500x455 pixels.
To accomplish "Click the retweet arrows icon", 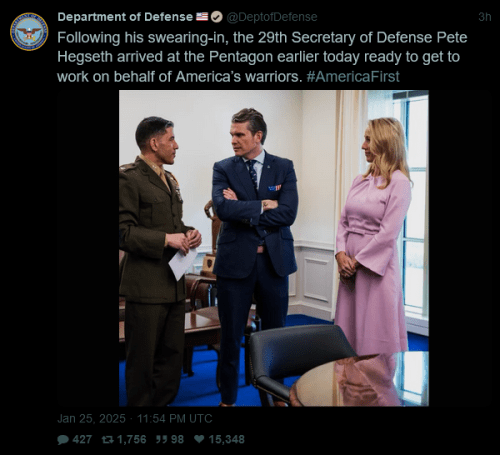I will tap(107, 439).
